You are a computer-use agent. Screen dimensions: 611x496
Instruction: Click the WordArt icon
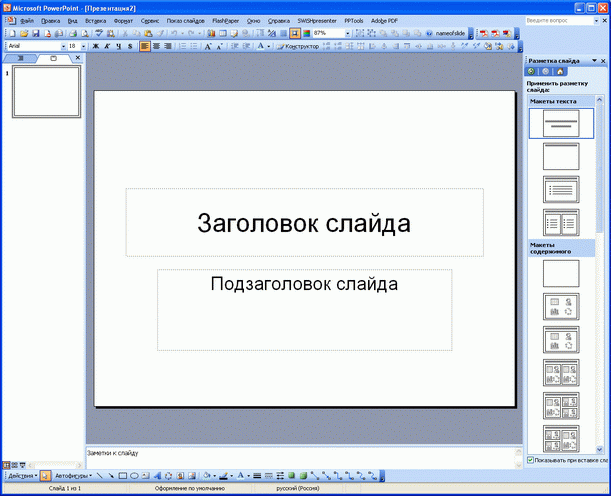click(157, 476)
